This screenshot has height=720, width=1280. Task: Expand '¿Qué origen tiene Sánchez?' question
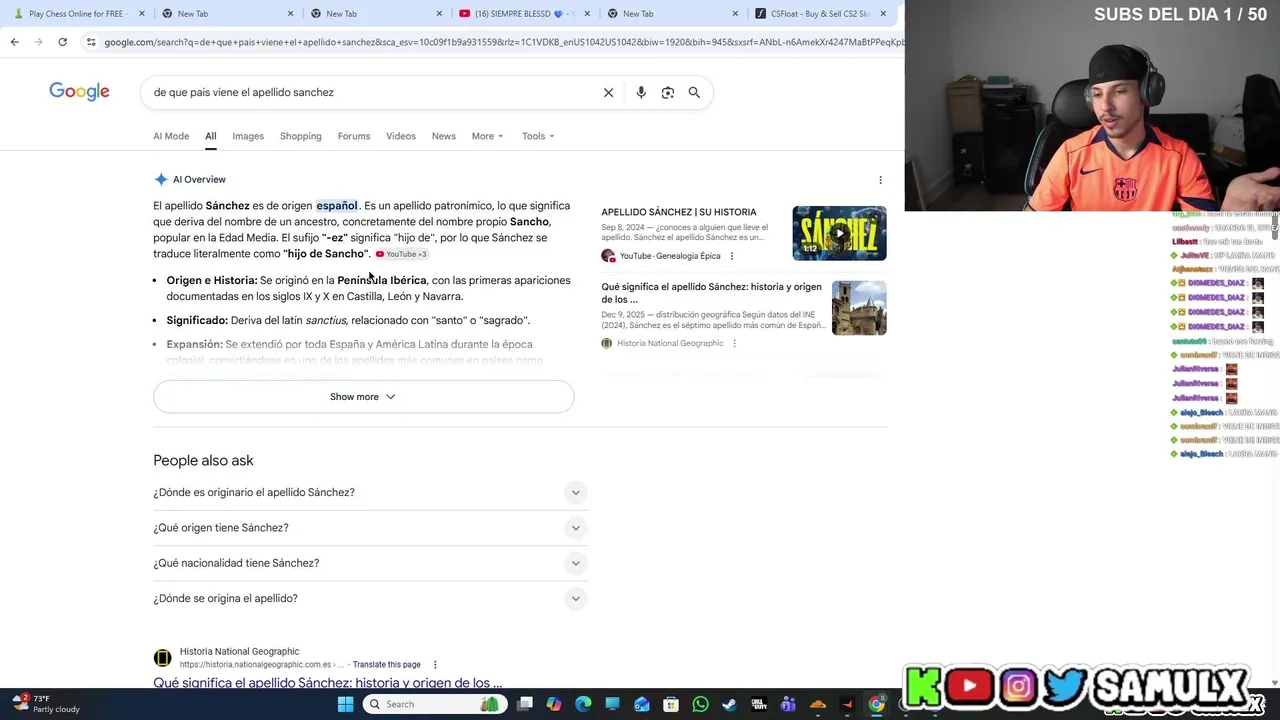click(x=370, y=528)
